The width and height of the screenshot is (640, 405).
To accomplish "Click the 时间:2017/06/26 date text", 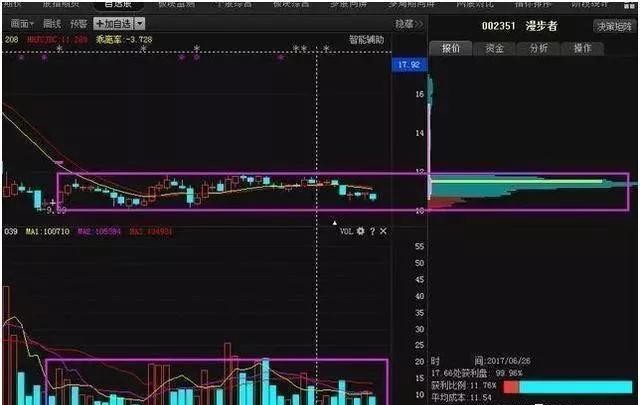I will pyautogui.click(x=481, y=361).
